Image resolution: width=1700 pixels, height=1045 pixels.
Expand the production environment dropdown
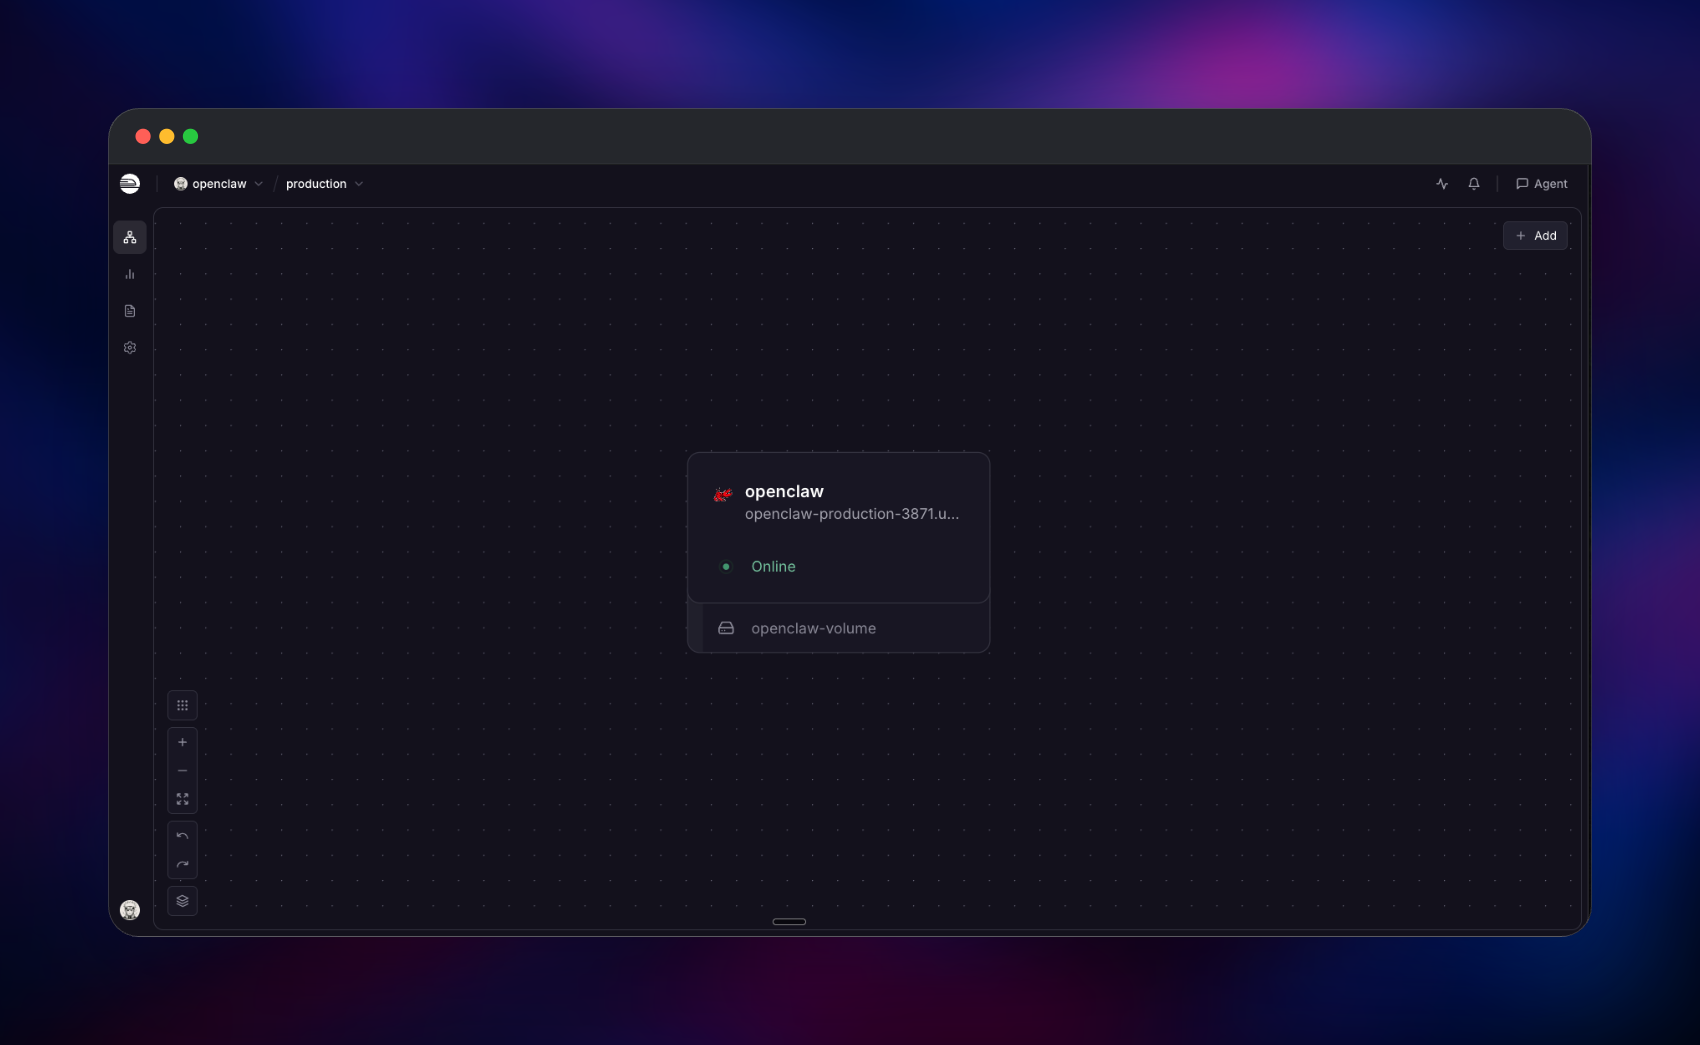(324, 184)
